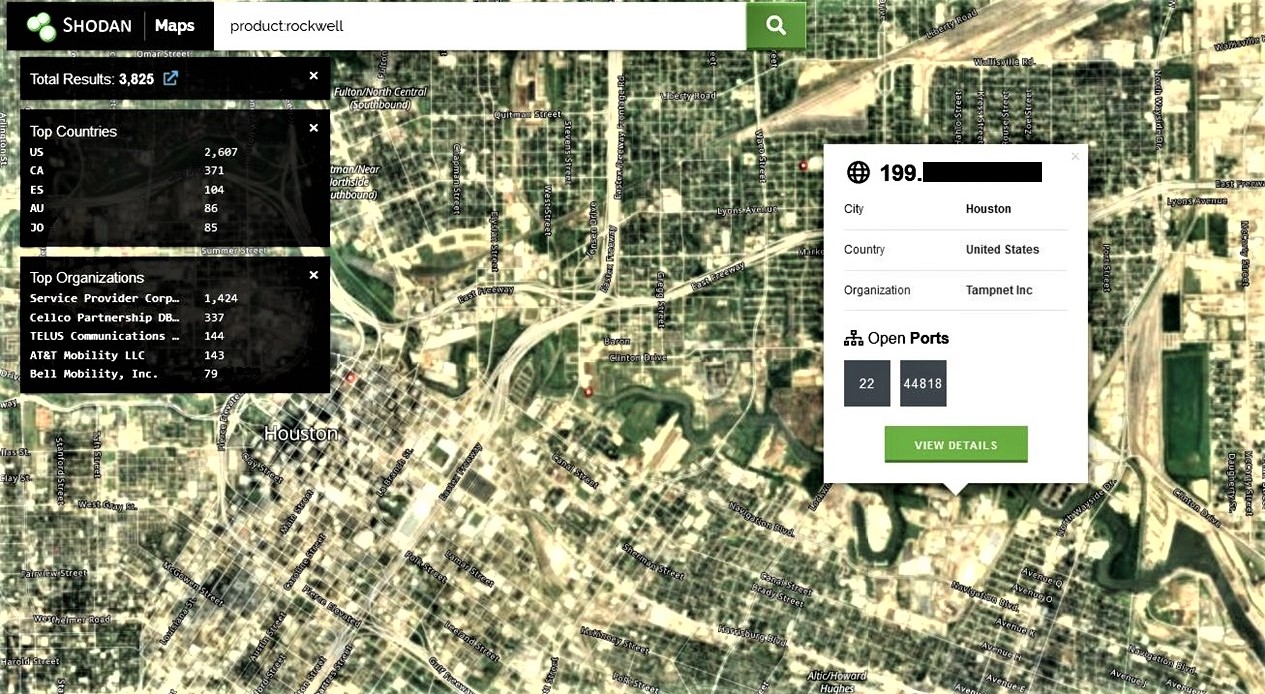Click the Open Ports network icon

point(853,338)
